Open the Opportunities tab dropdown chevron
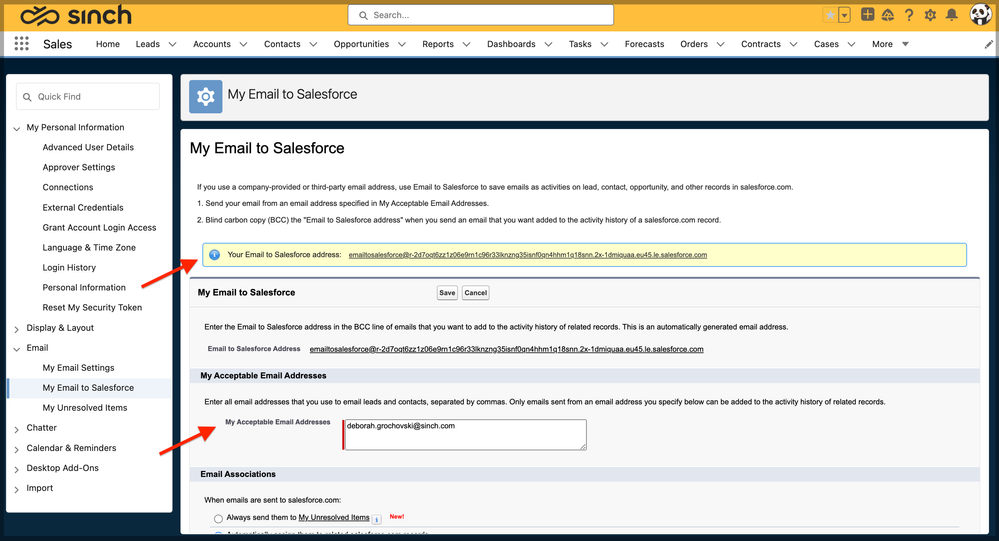 [x=401, y=45]
